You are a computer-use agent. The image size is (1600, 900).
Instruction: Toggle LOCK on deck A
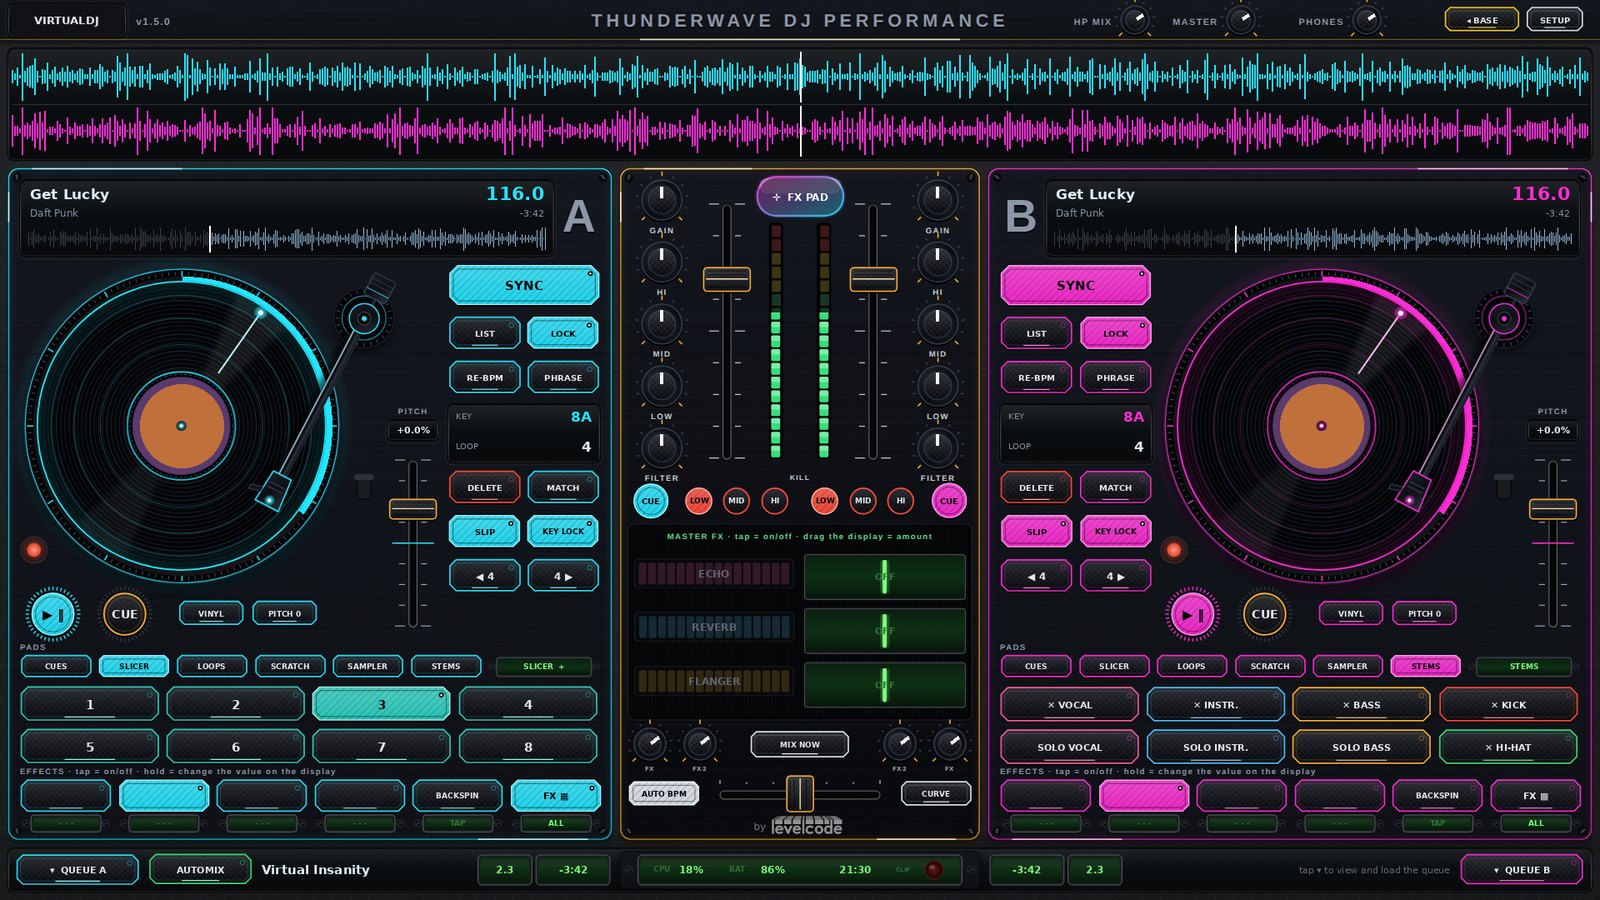(x=563, y=333)
